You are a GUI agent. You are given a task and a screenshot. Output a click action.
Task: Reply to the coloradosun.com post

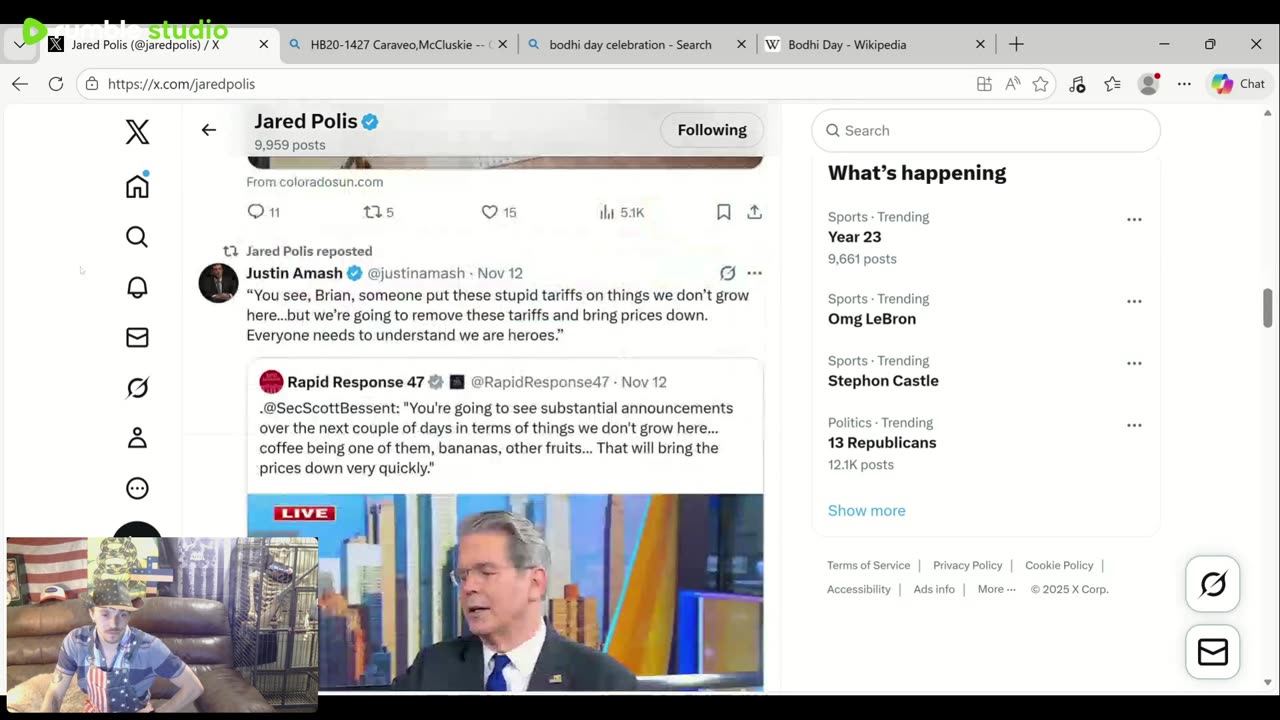(x=264, y=212)
